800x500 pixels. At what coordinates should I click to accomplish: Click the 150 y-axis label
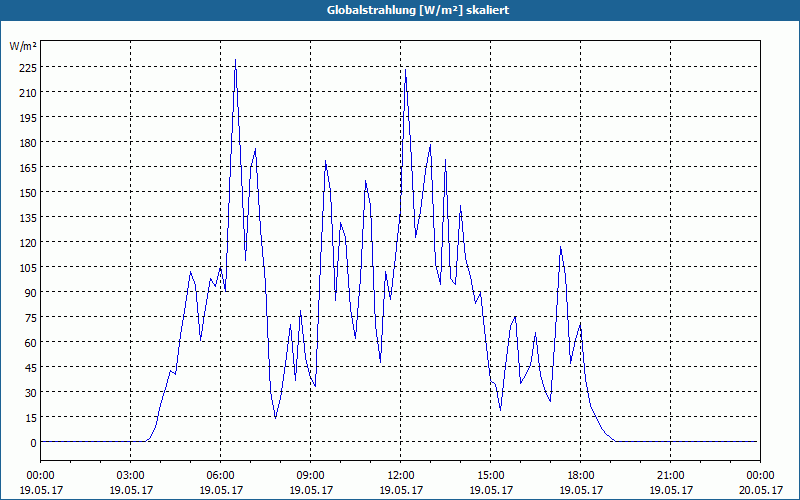(28, 192)
